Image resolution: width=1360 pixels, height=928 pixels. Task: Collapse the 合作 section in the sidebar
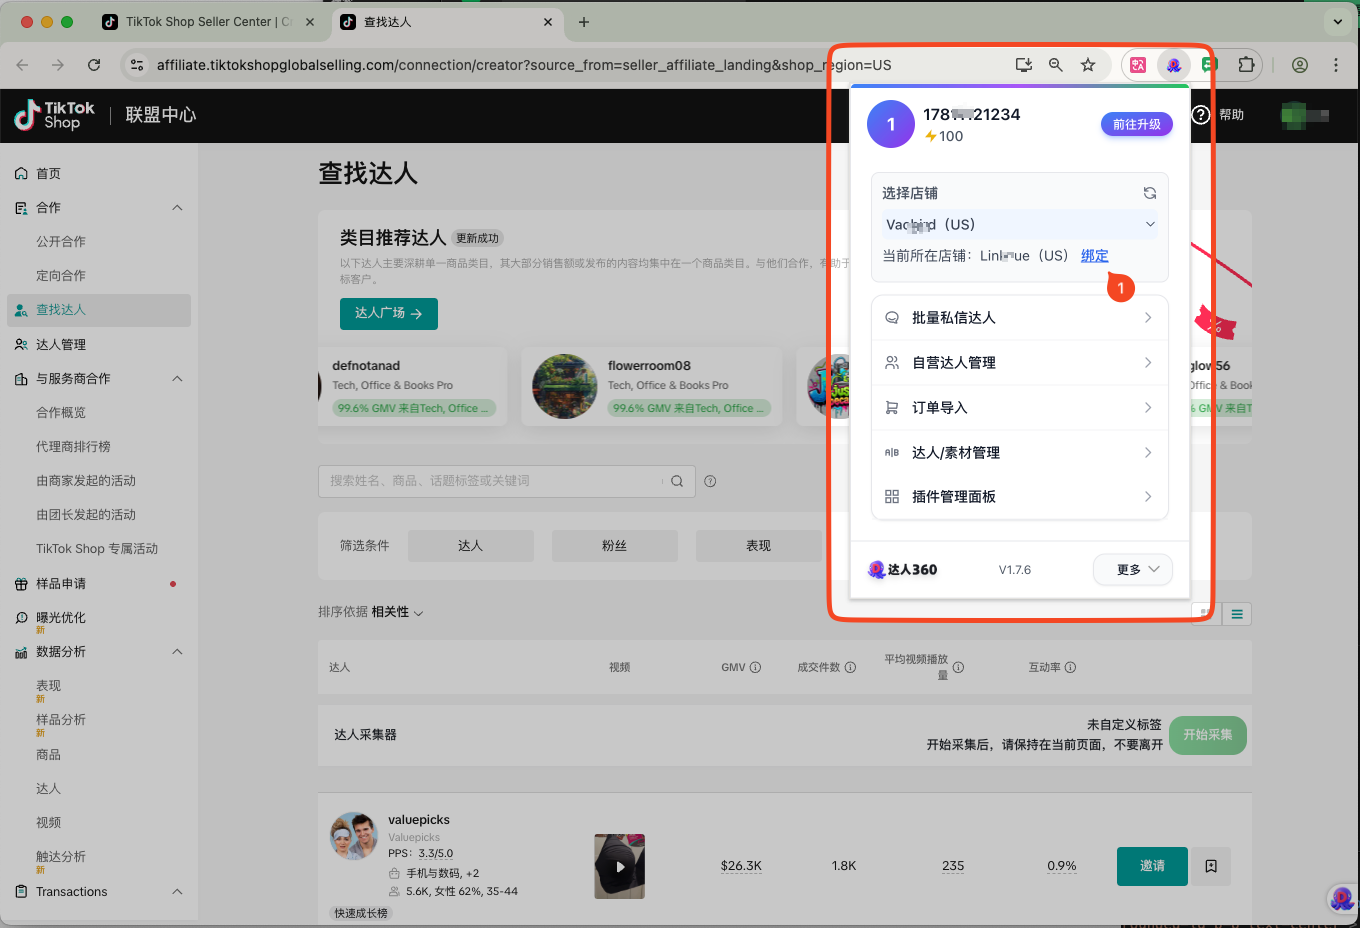[177, 207]
